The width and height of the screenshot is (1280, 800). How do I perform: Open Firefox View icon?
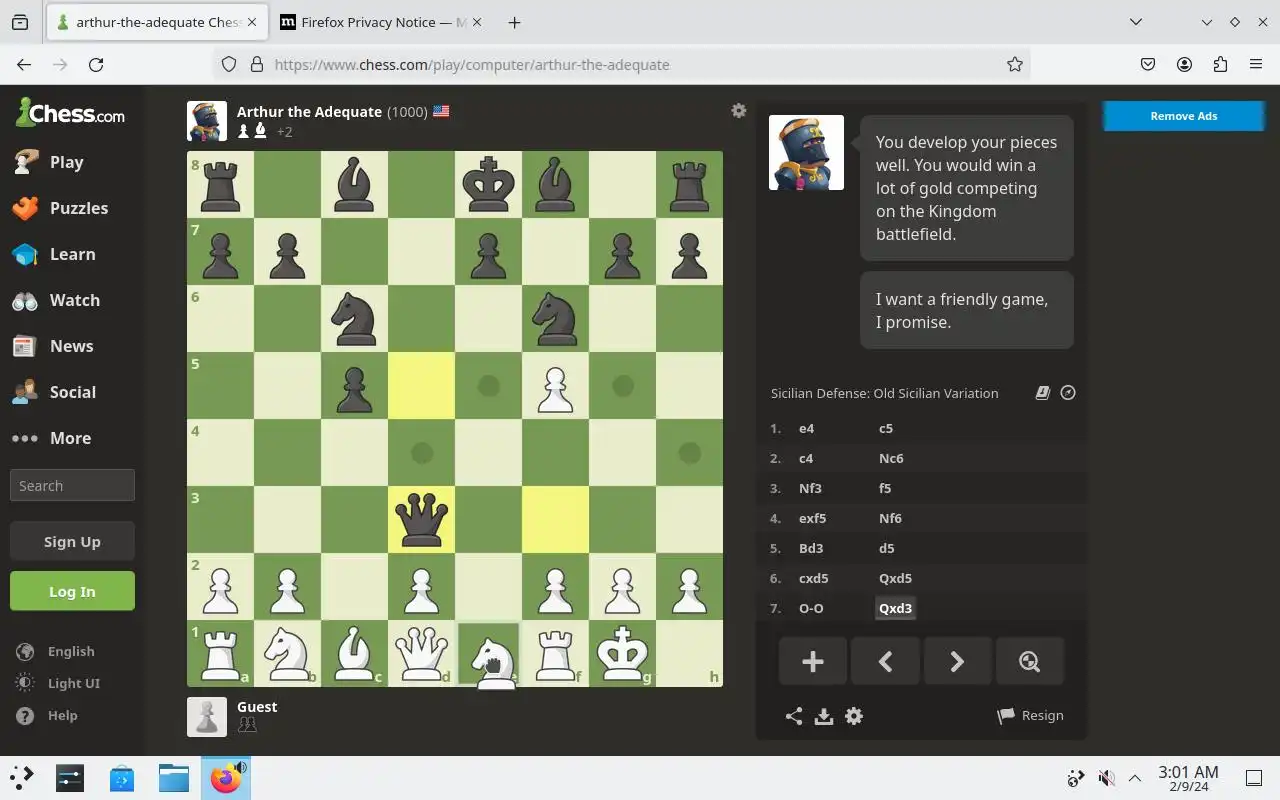coord(20,22)
